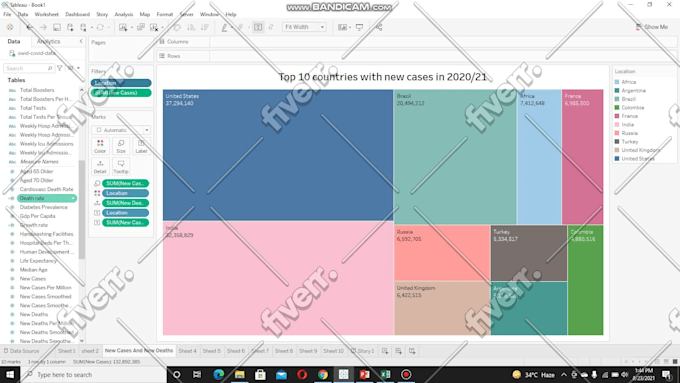
Task: Click the Undo back arrow
Action: [x=29, y=27]
